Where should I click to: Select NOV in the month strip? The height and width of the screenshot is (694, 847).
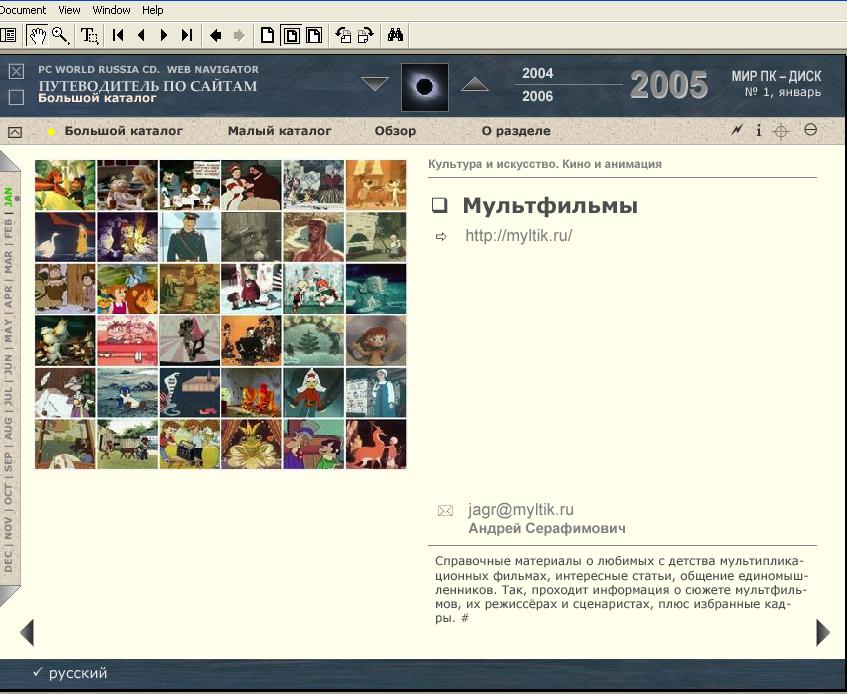coord(8,528)
